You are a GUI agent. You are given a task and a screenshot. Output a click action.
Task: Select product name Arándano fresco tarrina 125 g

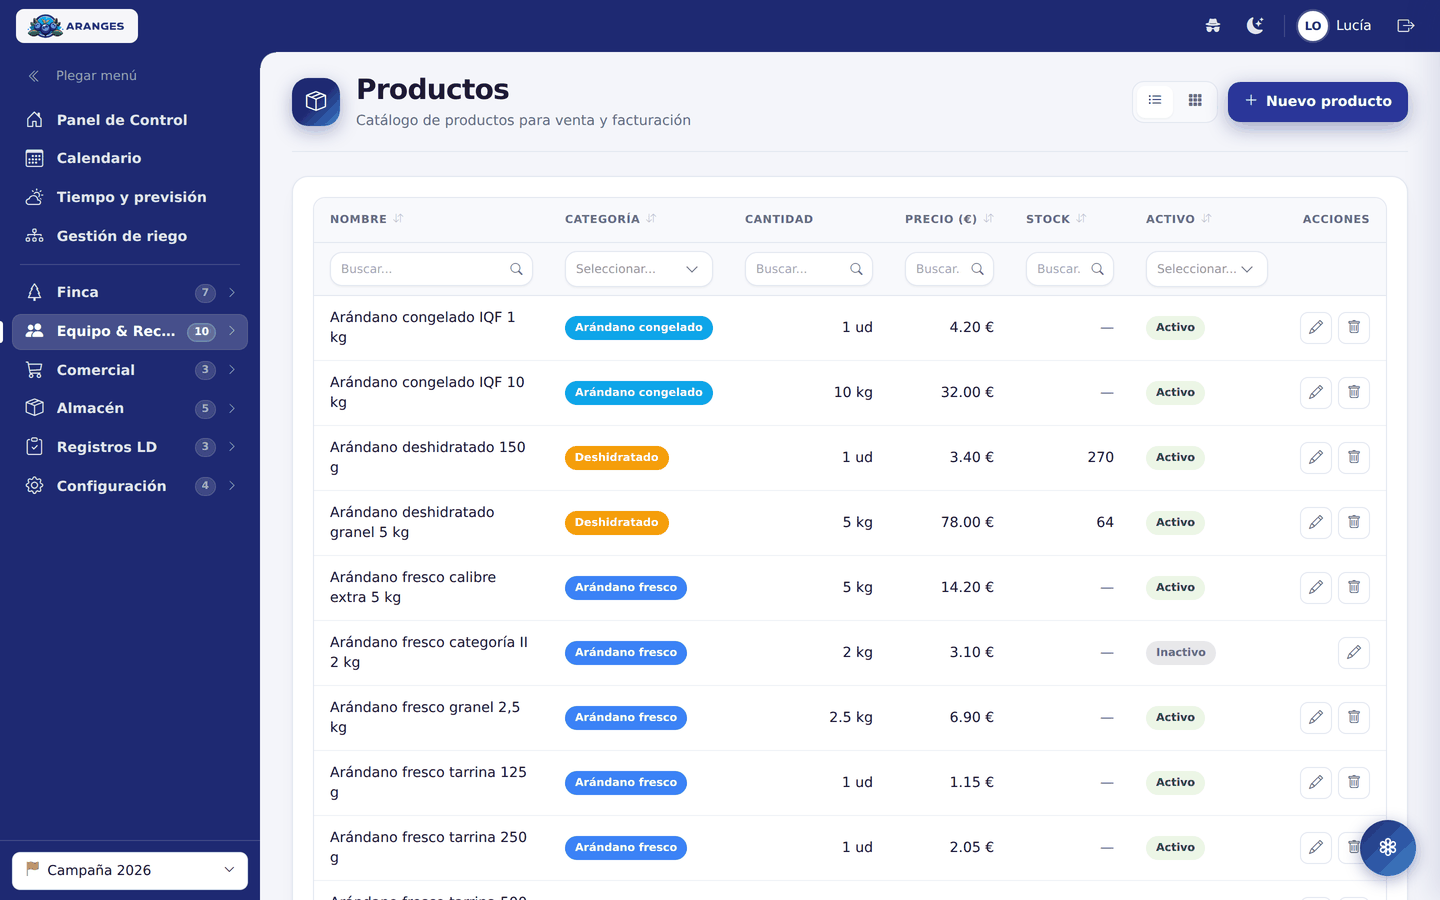(428, 783)
